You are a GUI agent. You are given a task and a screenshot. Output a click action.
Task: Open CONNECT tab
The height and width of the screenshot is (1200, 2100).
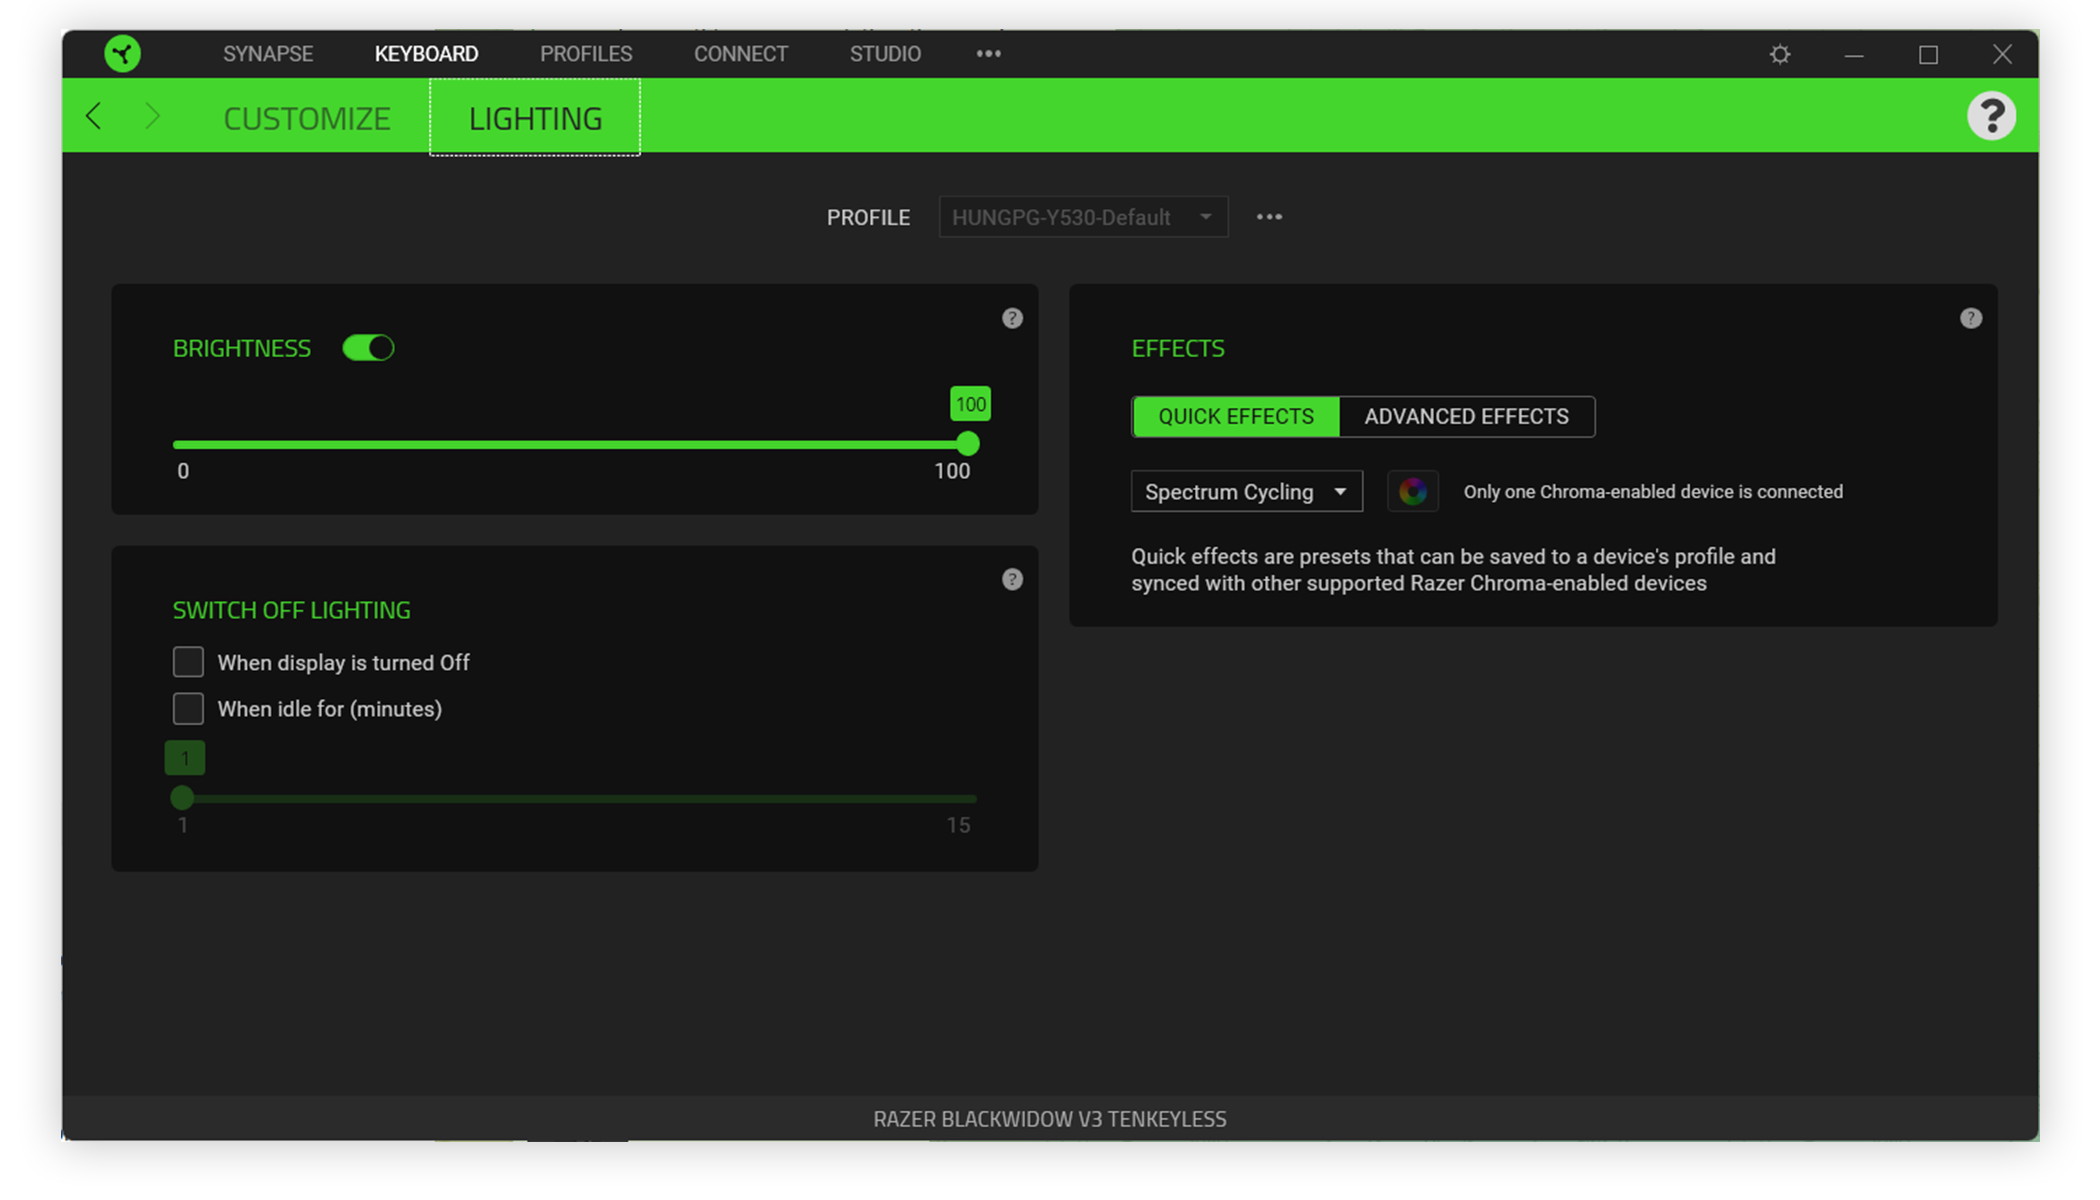pyautogui.click(x=741, y=54)
